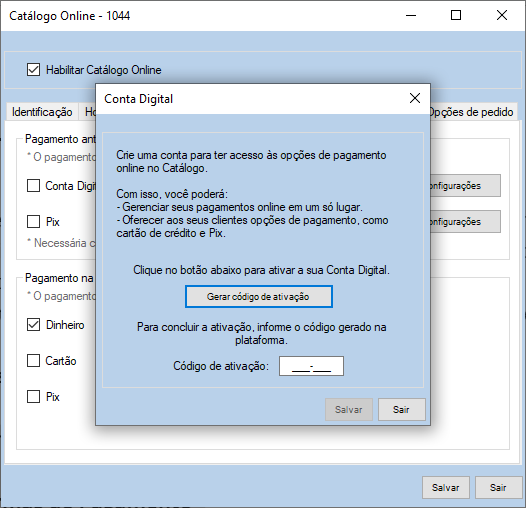This screenshot has width=526, height=508.
Task: Check the Cartão payment option
Action: (x=33, y=361)
